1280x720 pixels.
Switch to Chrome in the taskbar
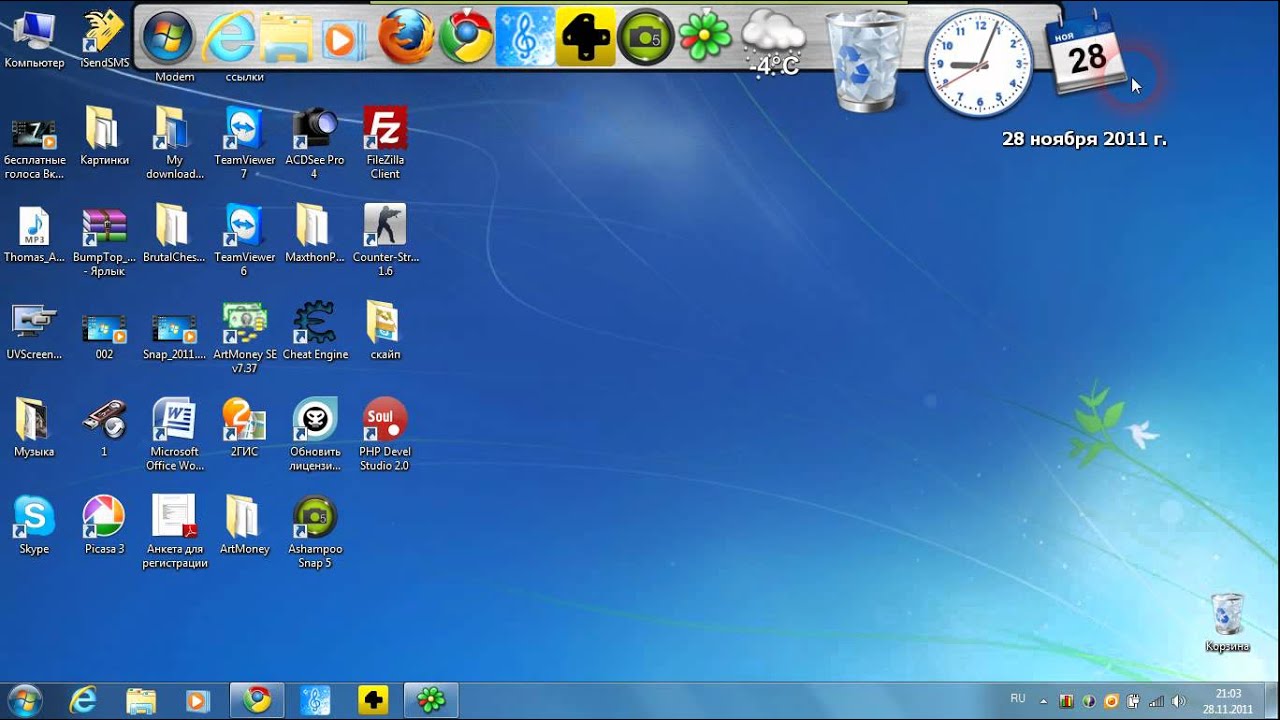click(x=257, y=700)
